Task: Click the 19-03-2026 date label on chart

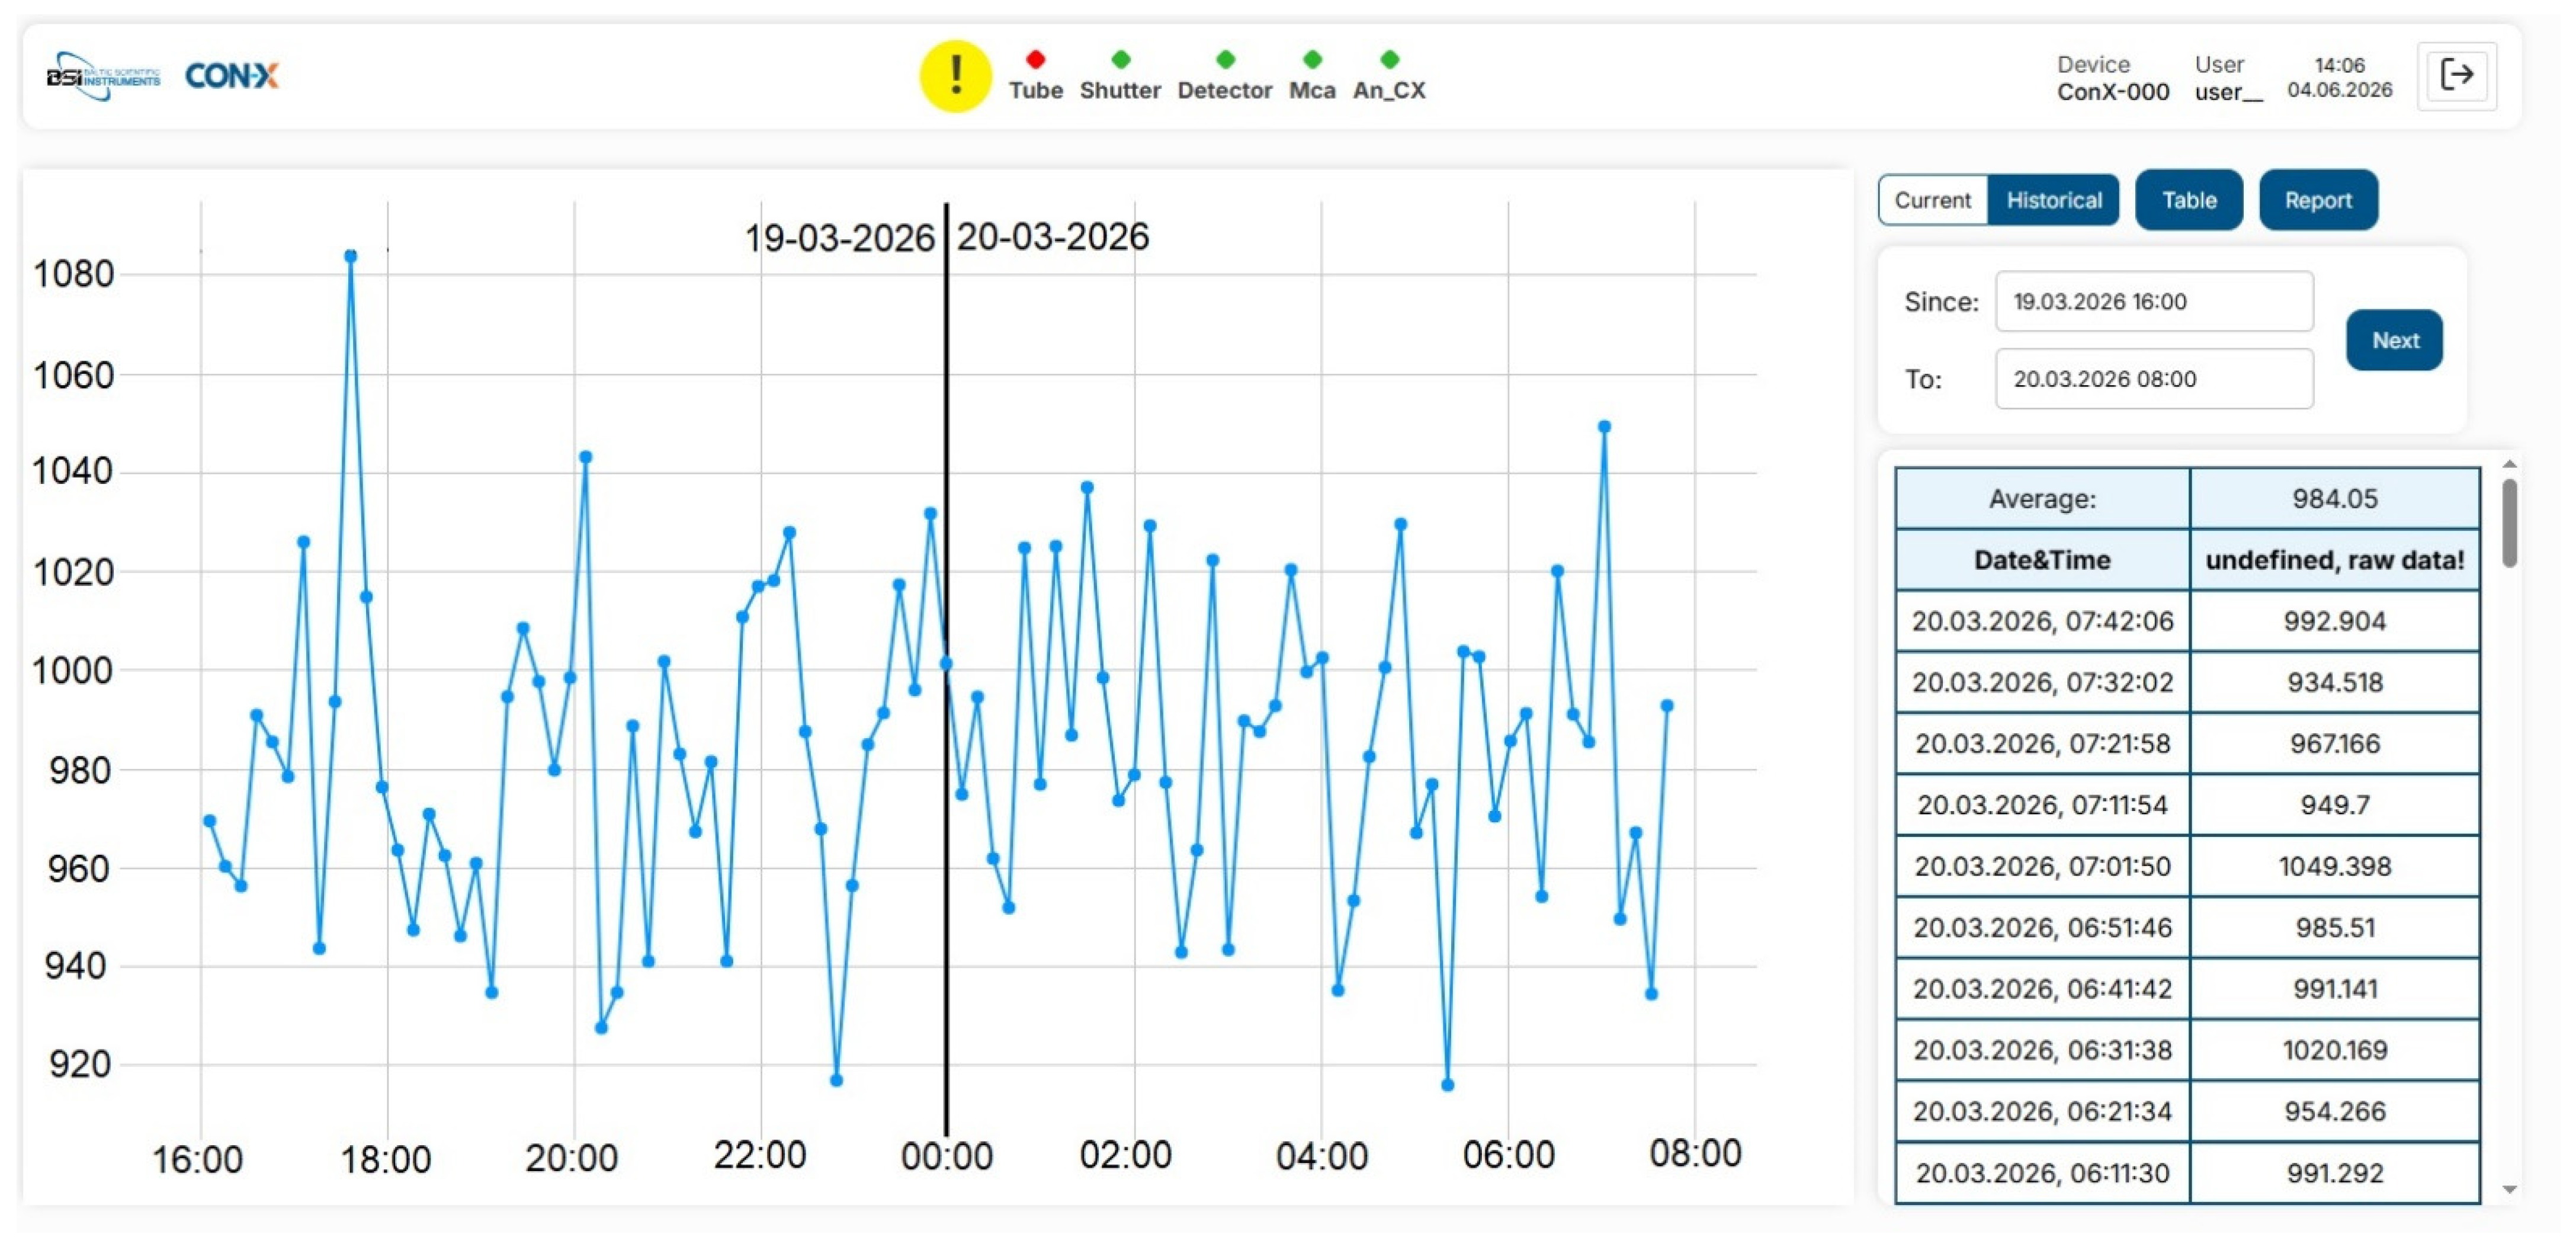Action: (839, 238)
